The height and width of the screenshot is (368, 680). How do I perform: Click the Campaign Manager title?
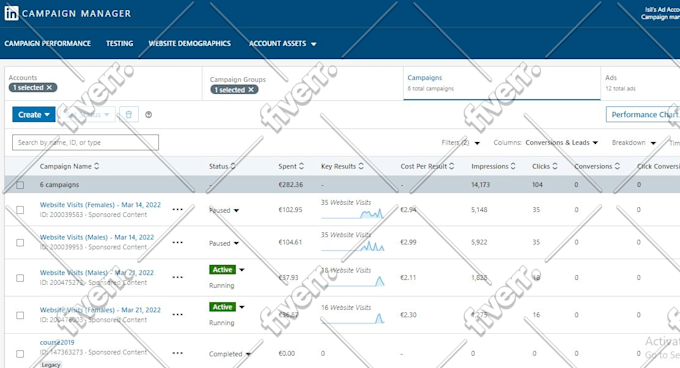(76, 13)
